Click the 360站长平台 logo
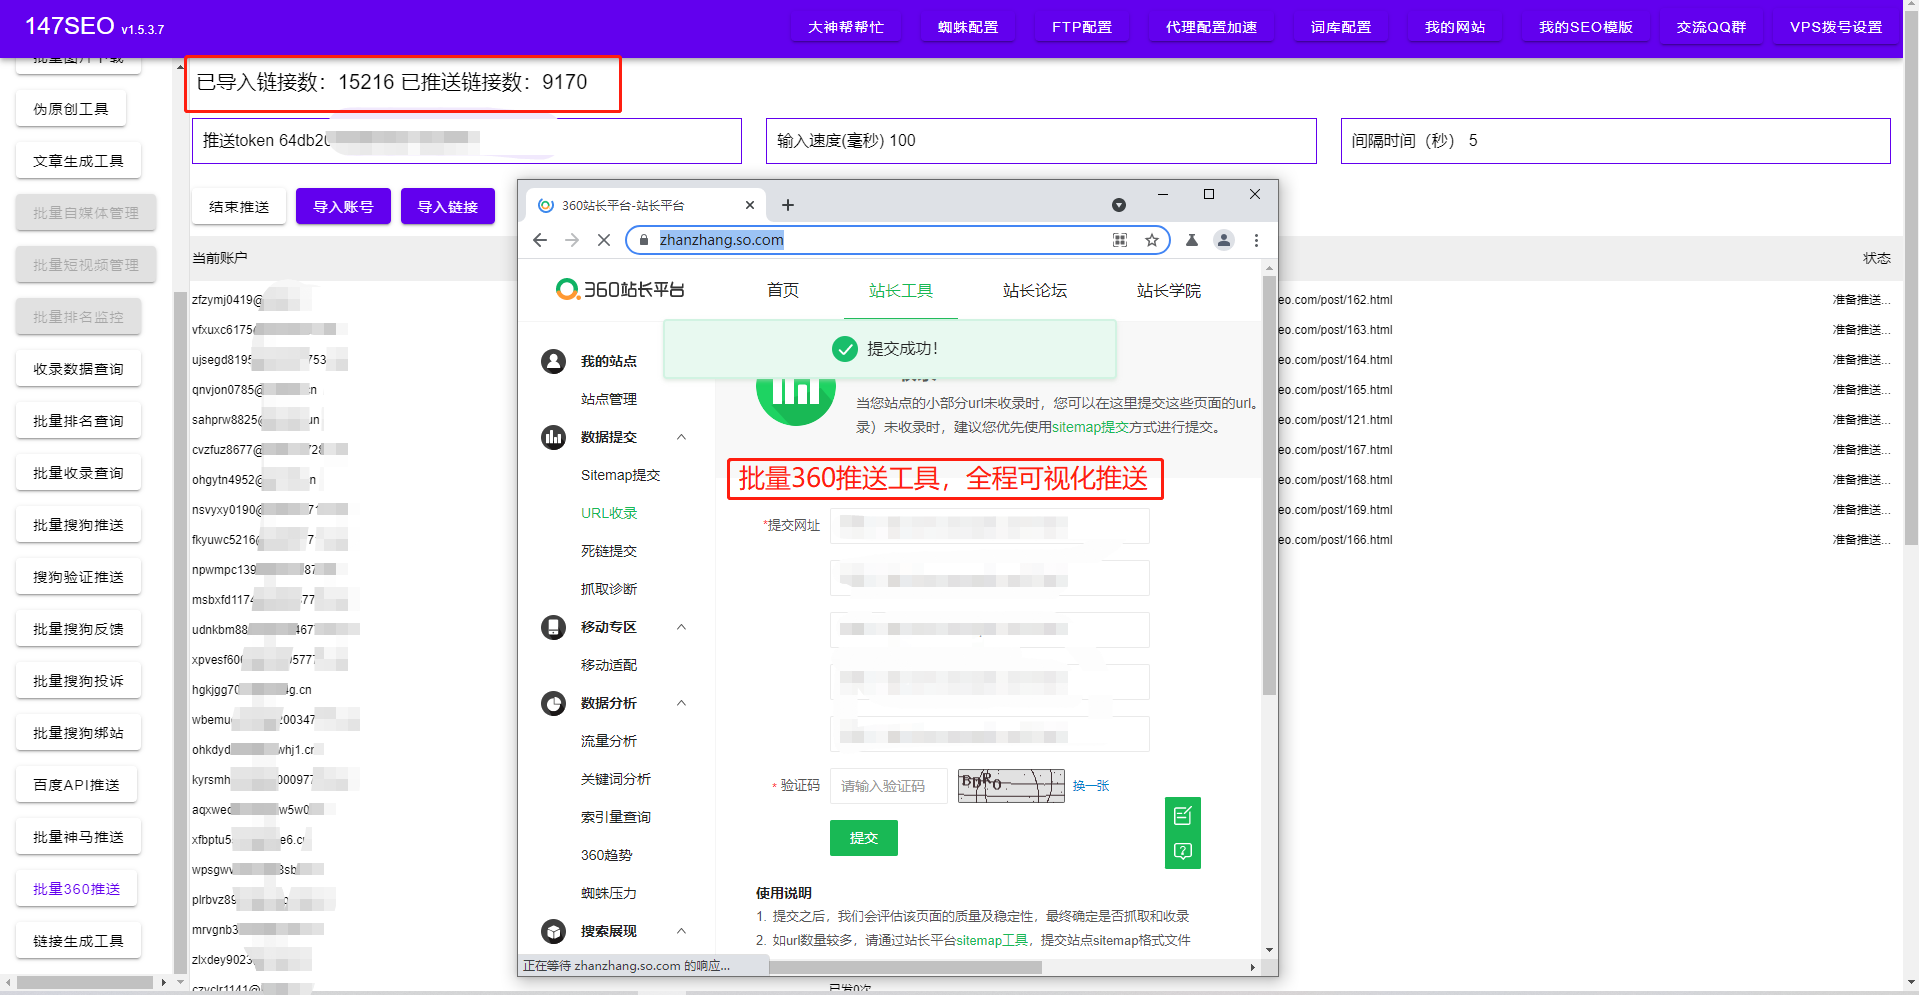 620,290
